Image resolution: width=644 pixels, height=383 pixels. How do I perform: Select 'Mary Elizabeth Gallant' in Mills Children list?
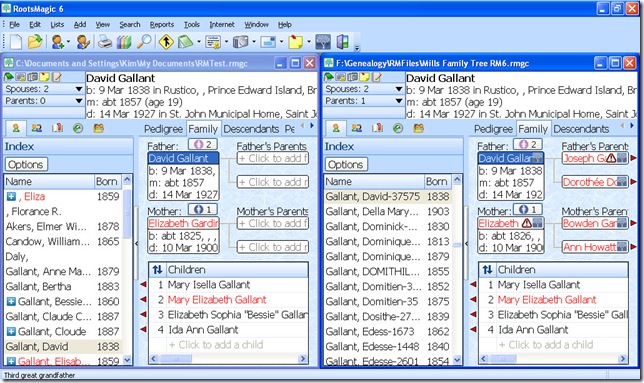pyautogui.click(x=547, y=300)
